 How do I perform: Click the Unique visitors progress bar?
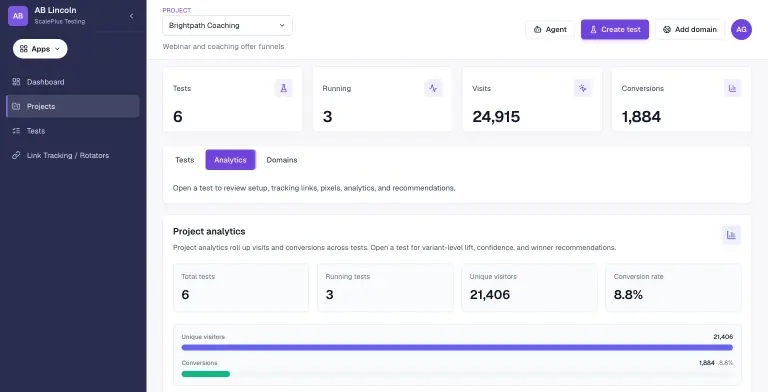[x=457, y=347]
